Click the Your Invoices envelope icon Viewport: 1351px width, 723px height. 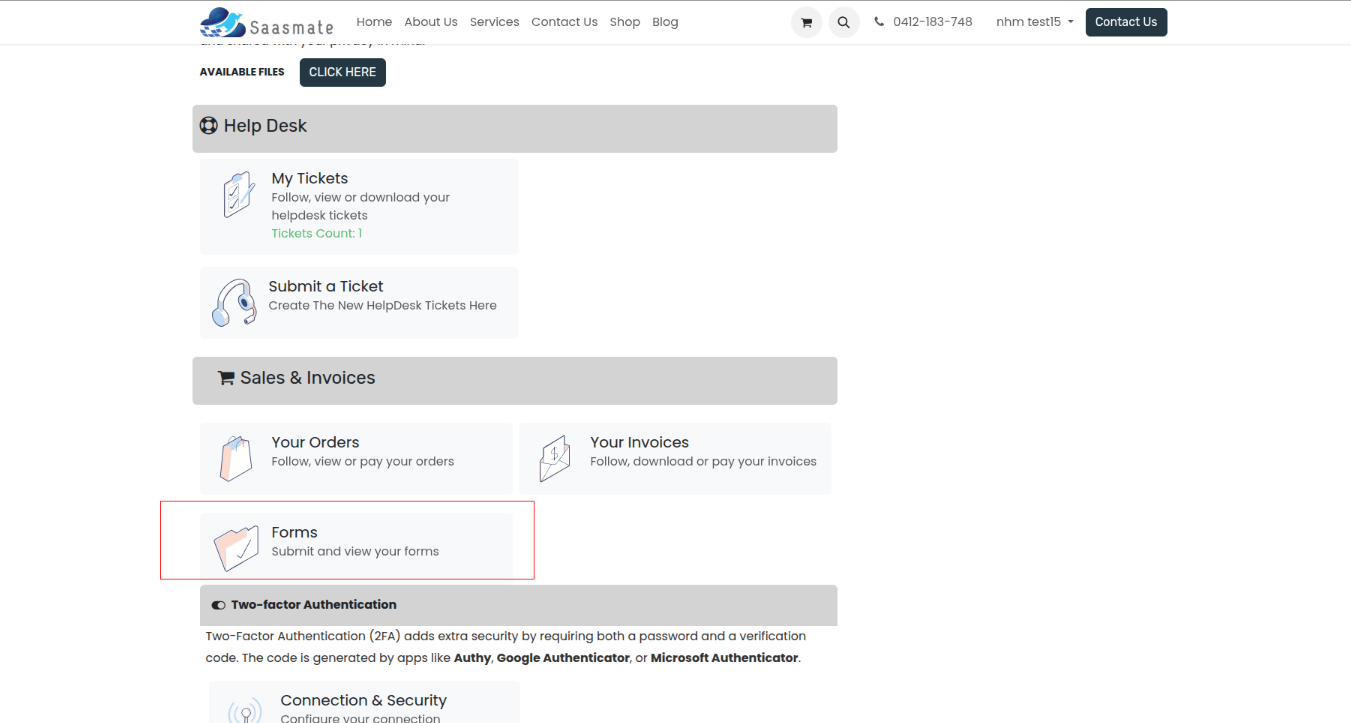pos(554,458)
